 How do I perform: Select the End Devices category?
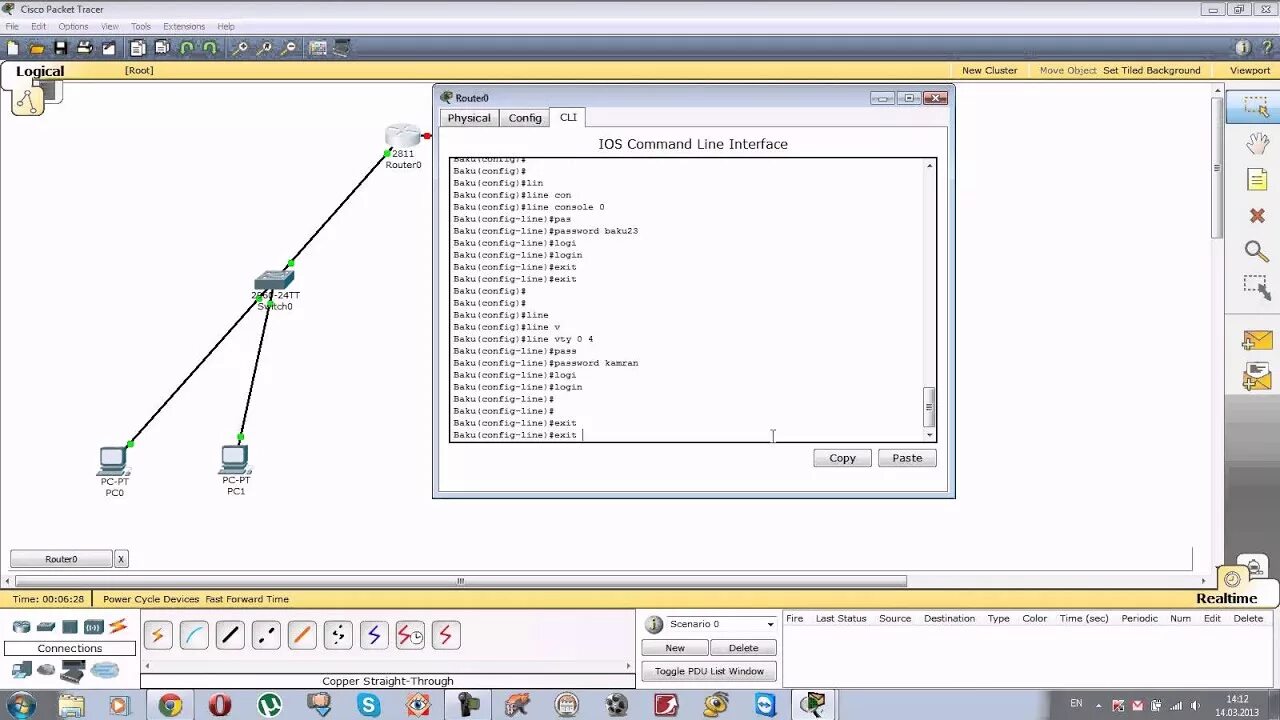(21, 670)
